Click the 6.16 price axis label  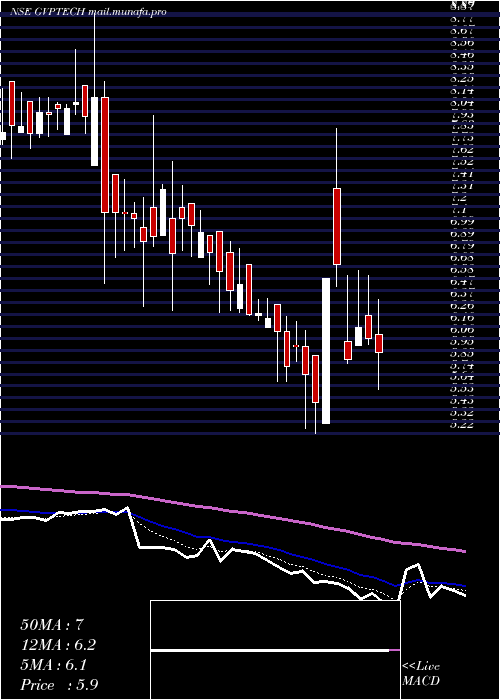pyautogui.click(x=462, y=318)
